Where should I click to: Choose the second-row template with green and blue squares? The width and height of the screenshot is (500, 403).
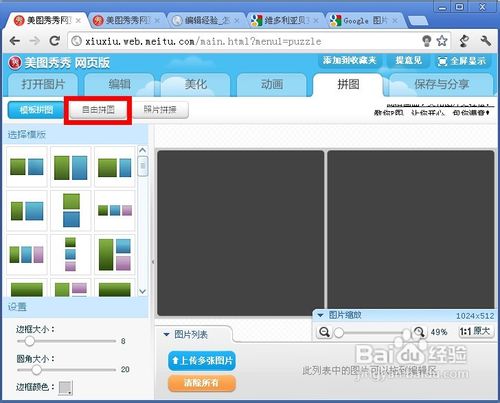(27, 211)
